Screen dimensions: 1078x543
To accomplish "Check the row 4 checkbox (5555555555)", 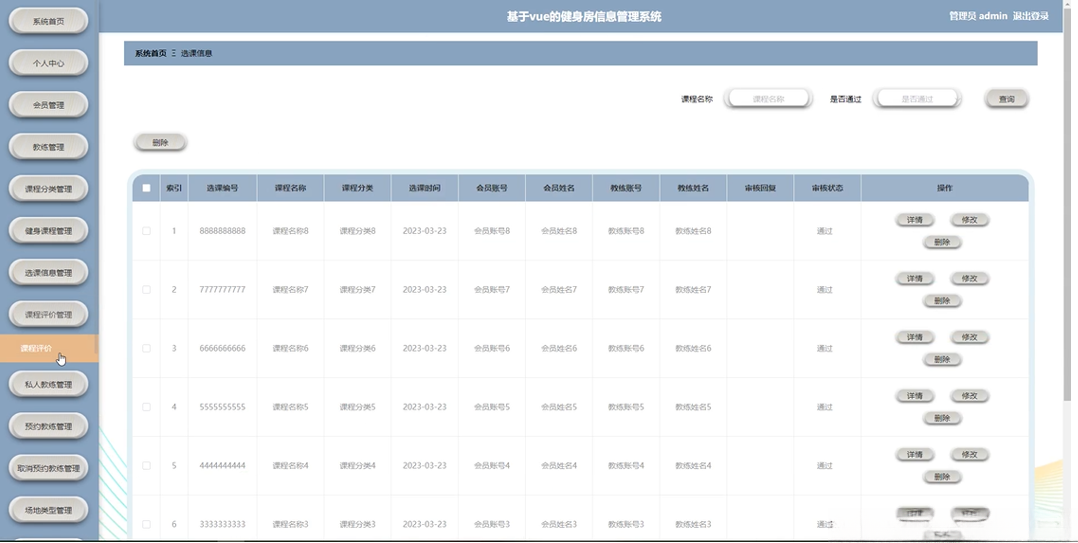I will click(x=146, y=407).
